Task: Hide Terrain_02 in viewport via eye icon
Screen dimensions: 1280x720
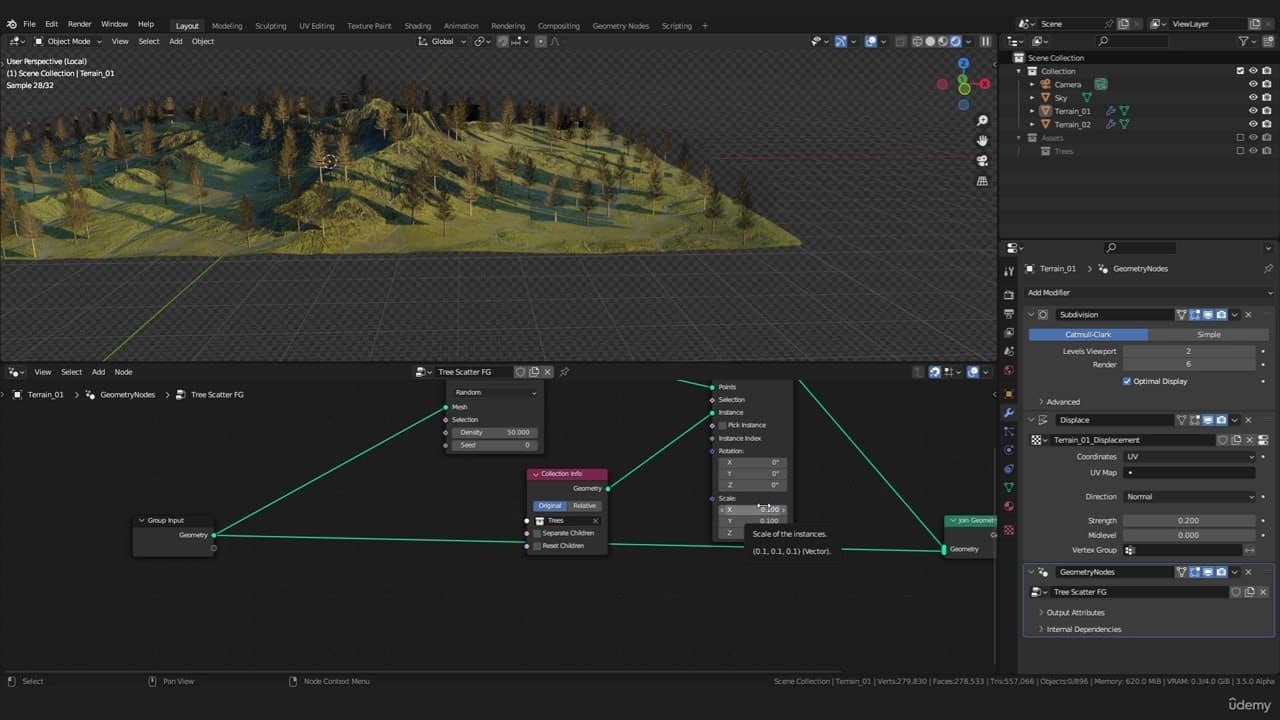Action: tap(1253, 124)
